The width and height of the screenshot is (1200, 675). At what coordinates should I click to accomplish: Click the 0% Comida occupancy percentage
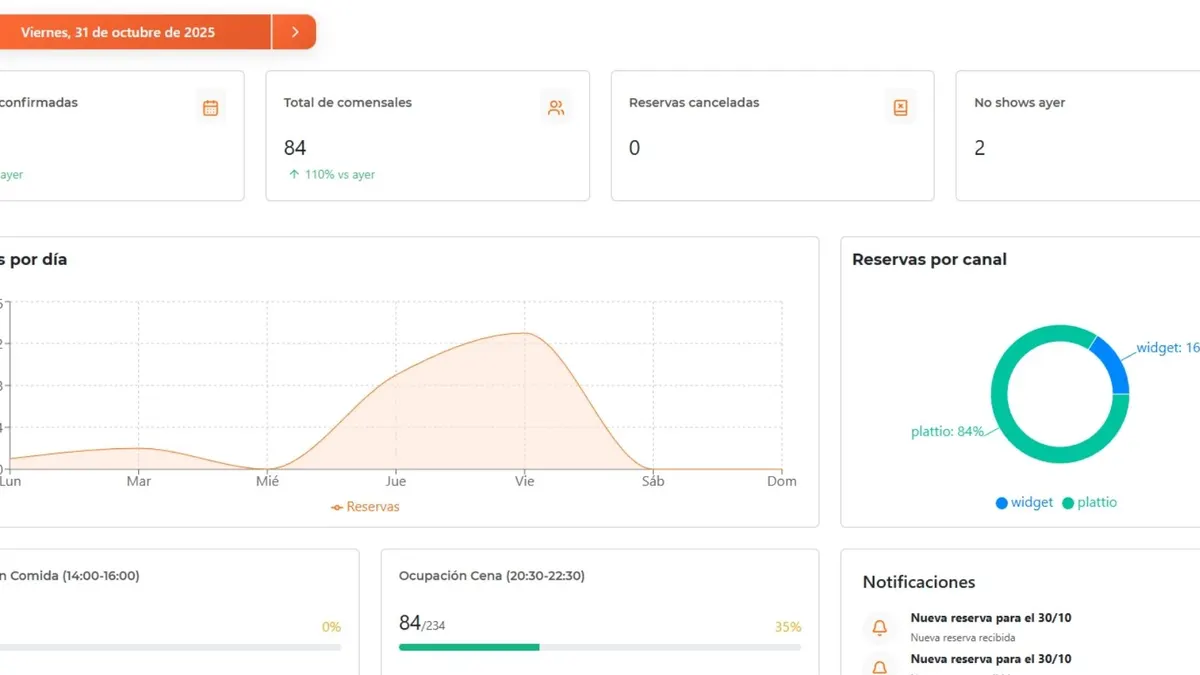(x=331, y=627)
